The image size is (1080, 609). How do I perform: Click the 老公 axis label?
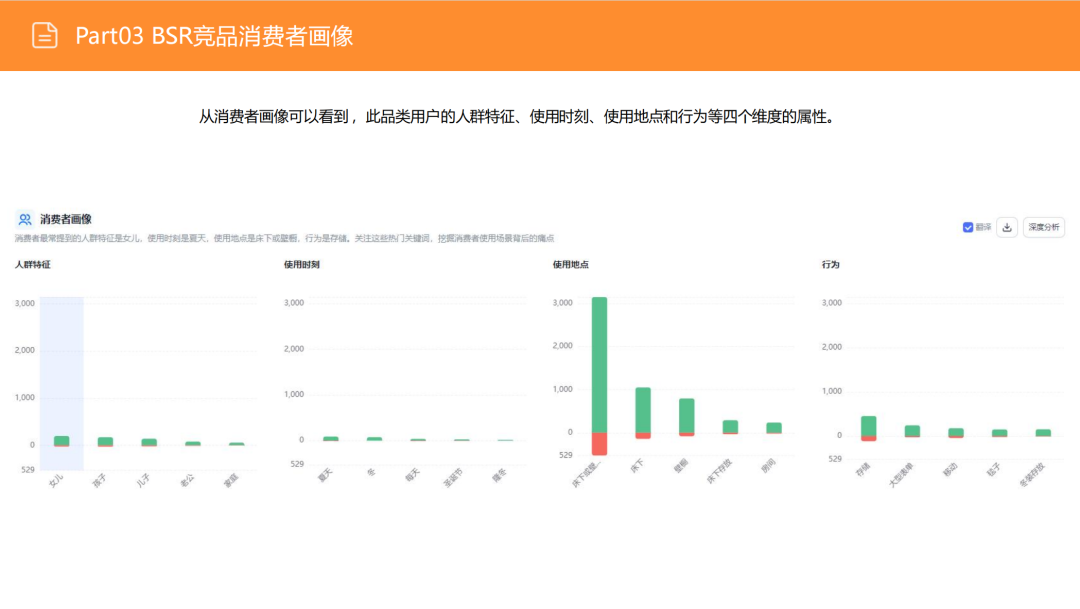[187, 480]
